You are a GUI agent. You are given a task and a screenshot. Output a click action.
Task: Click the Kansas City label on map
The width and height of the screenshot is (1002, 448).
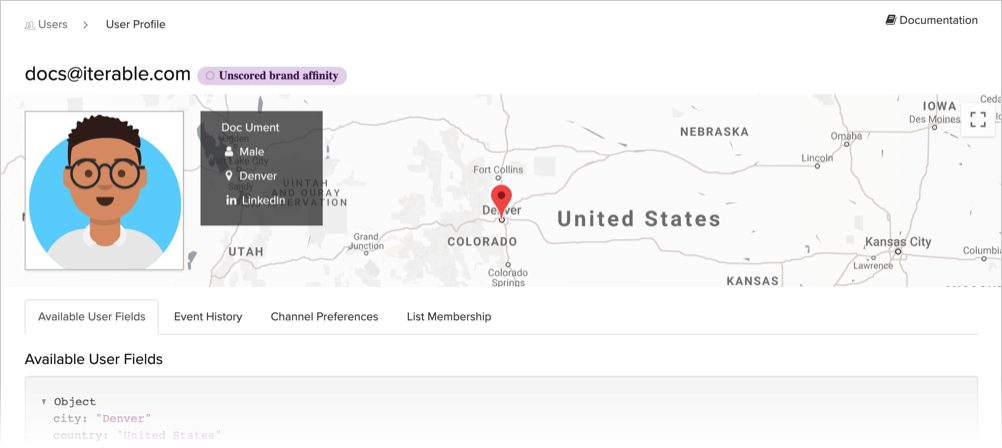(x=897, y=242)
